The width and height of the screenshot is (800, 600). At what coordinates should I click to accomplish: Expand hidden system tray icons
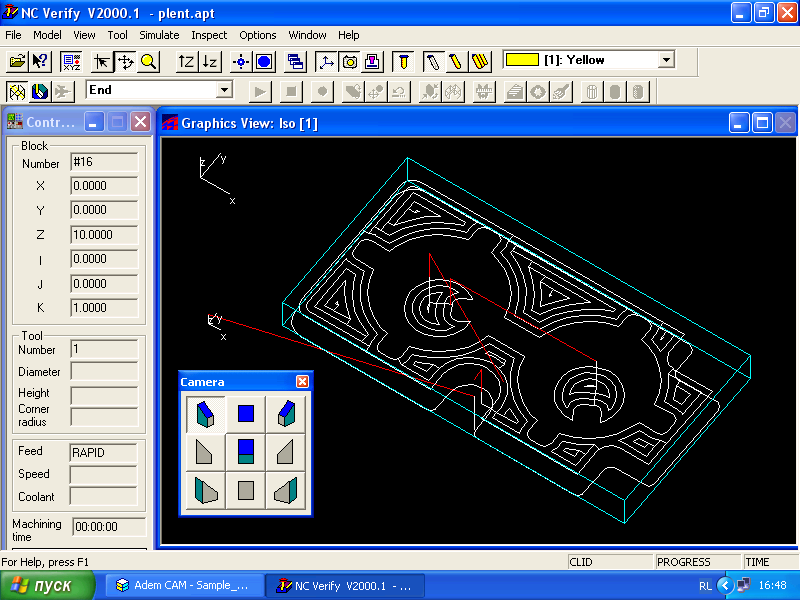pyautogui.click(x=725, y=585)
